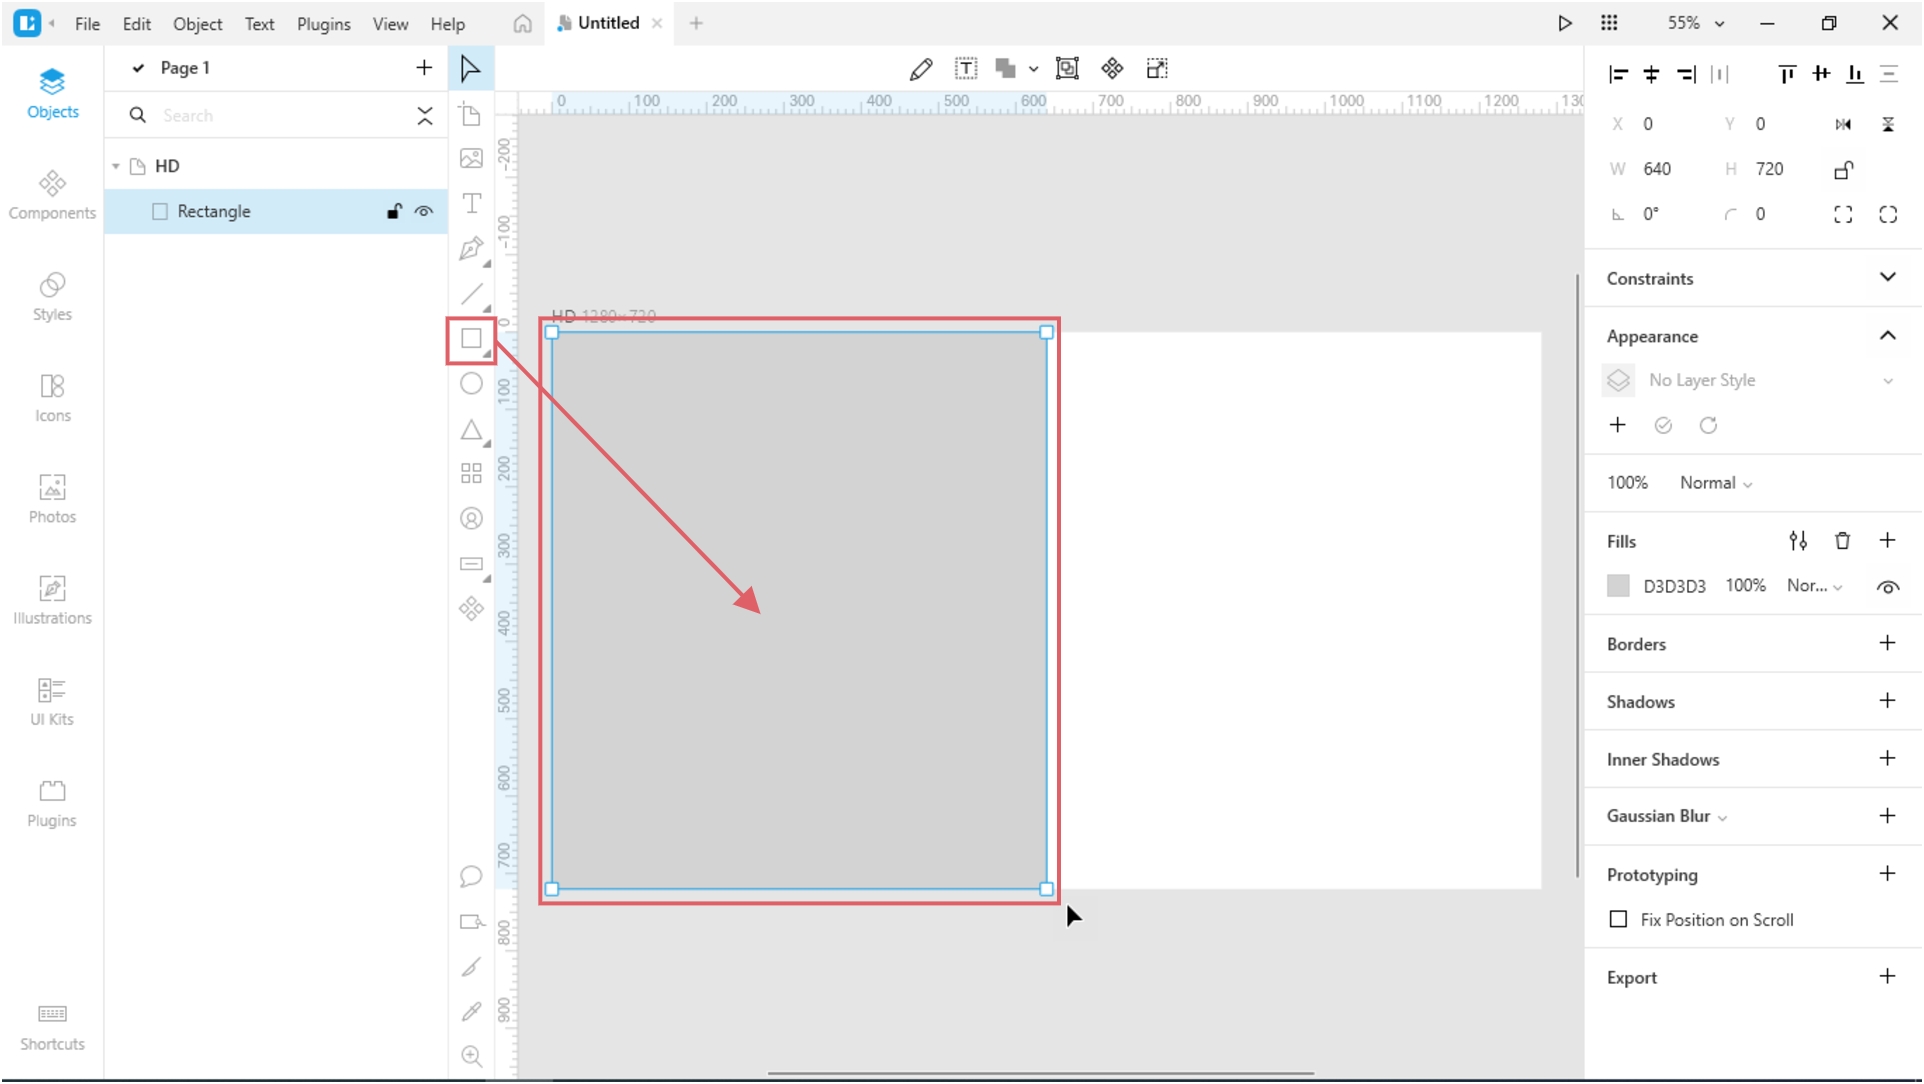Open boolean operations dropdown arrow
The image size is (1924, 1084).
tap(1033, 69)
